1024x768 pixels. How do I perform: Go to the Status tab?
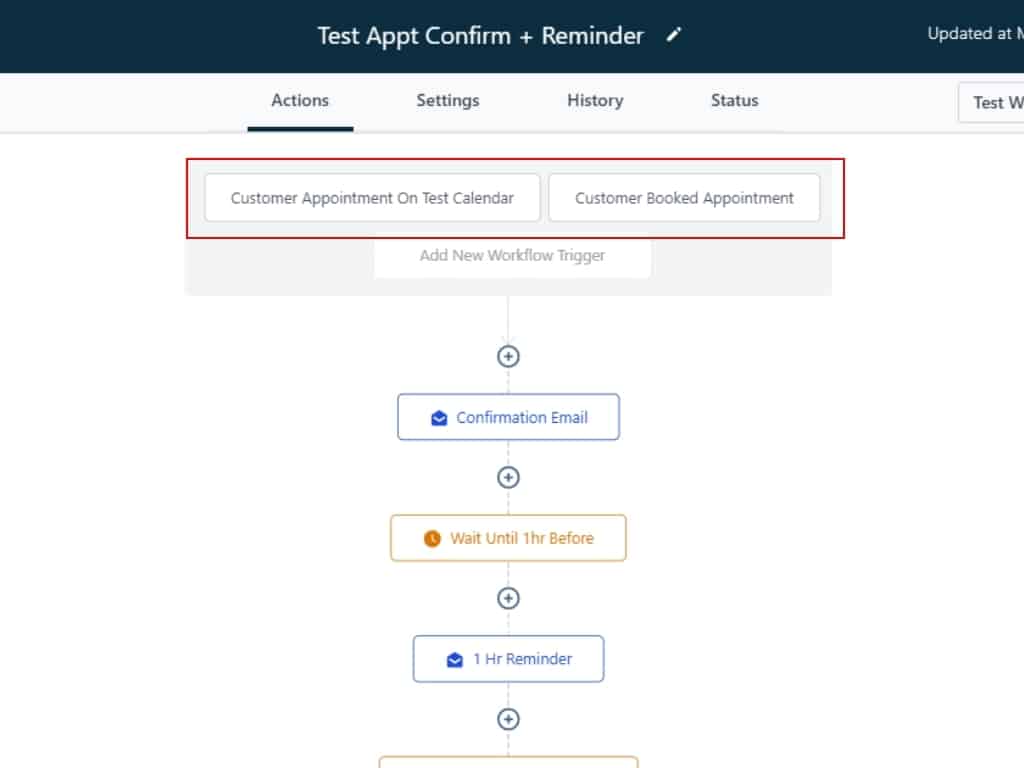(734, 100)
